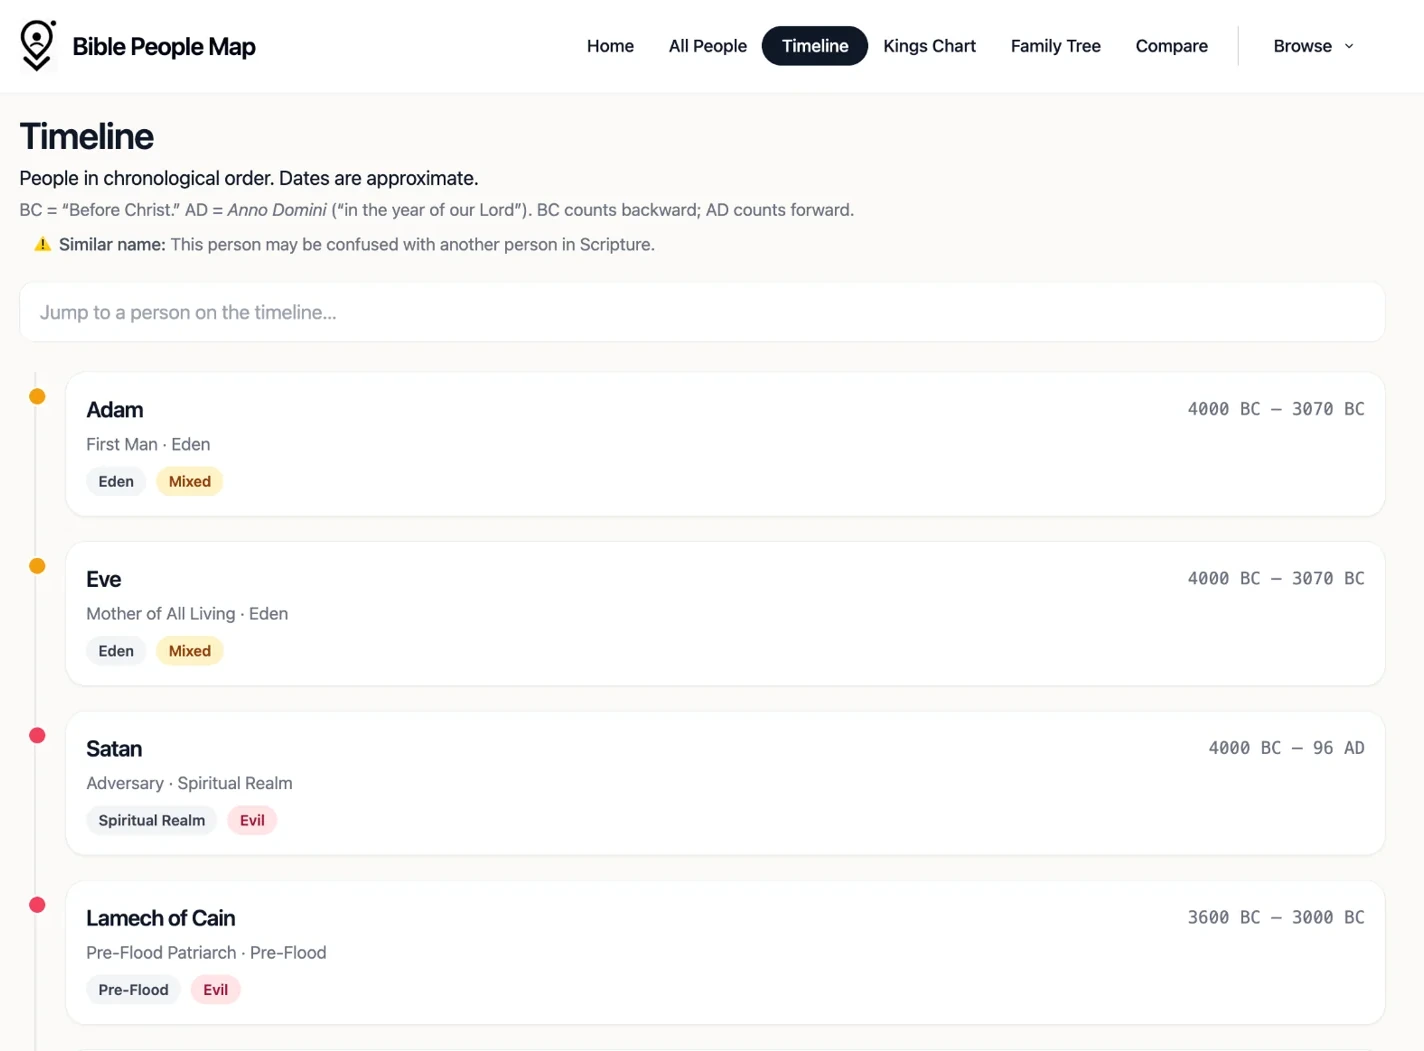The image size is (1424, 1051).
Task: Open the Eve person card
Action: (x=725, y=614)
